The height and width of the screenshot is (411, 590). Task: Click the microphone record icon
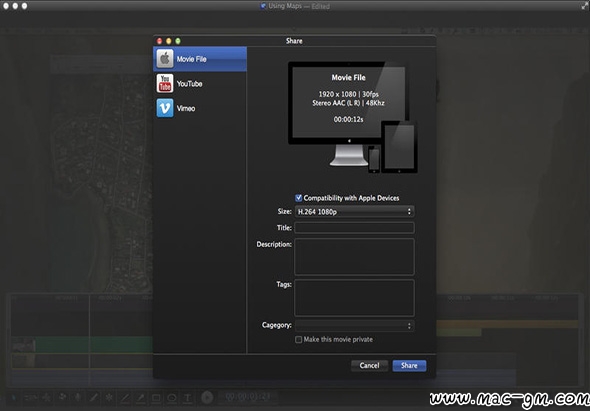click(78, 397)
